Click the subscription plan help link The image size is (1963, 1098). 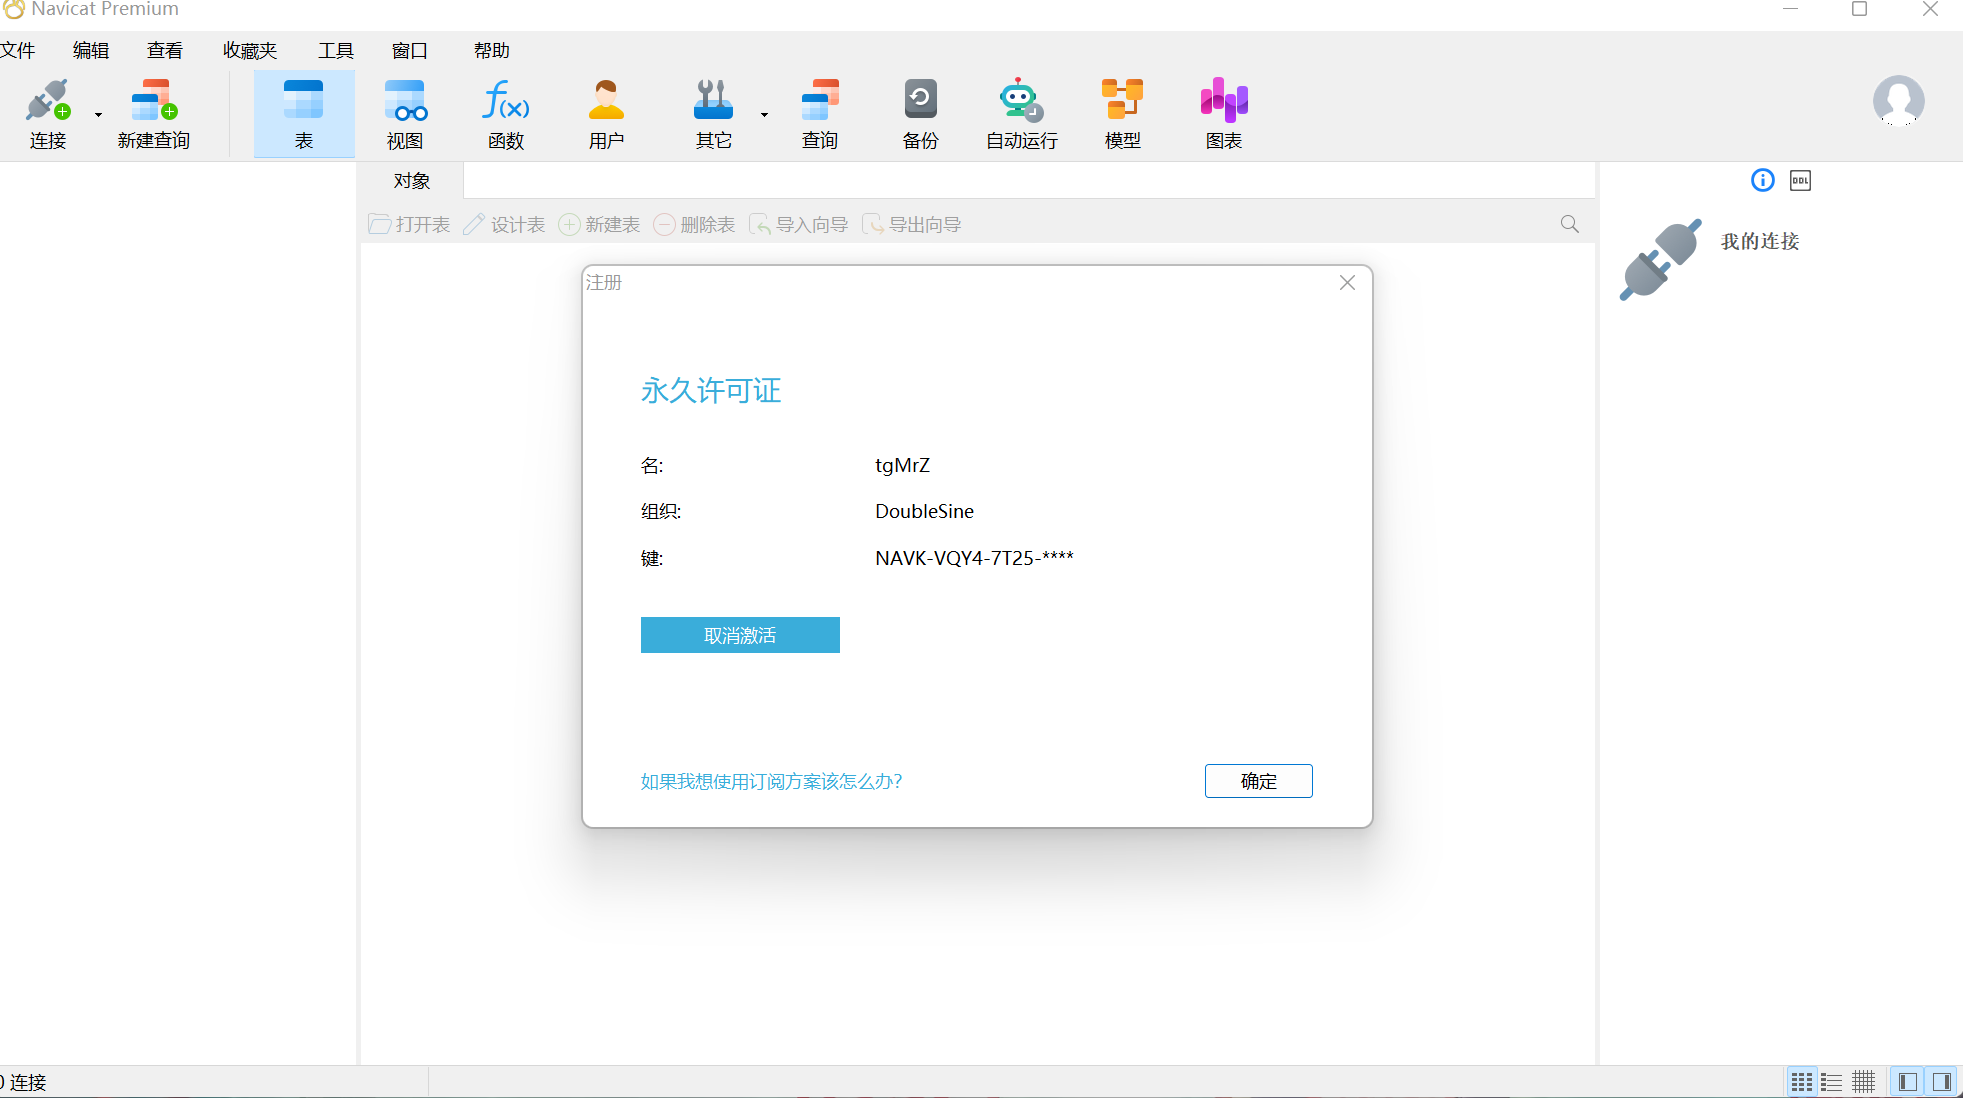(771, 781)
